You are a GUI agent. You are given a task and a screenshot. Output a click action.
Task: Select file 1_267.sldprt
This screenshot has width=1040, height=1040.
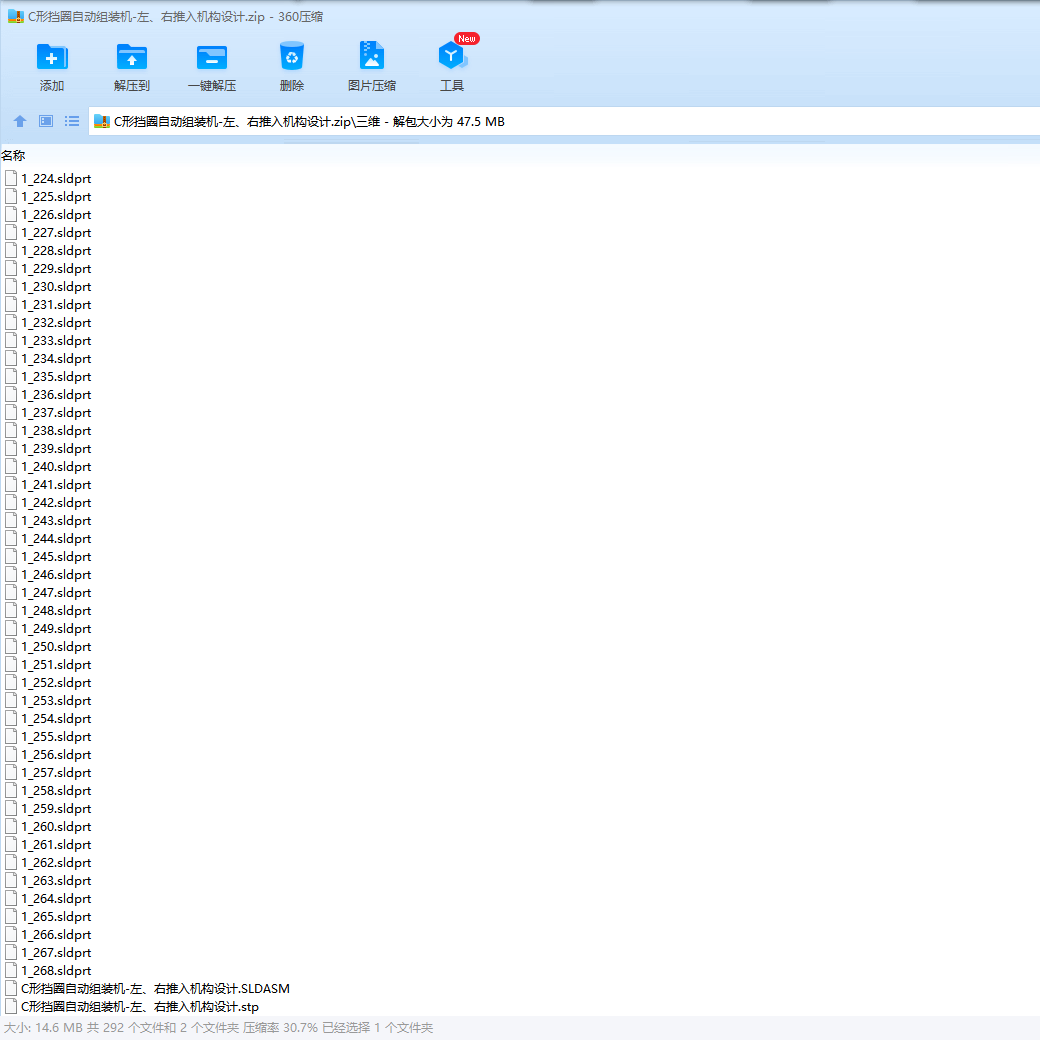pos(56,952)
